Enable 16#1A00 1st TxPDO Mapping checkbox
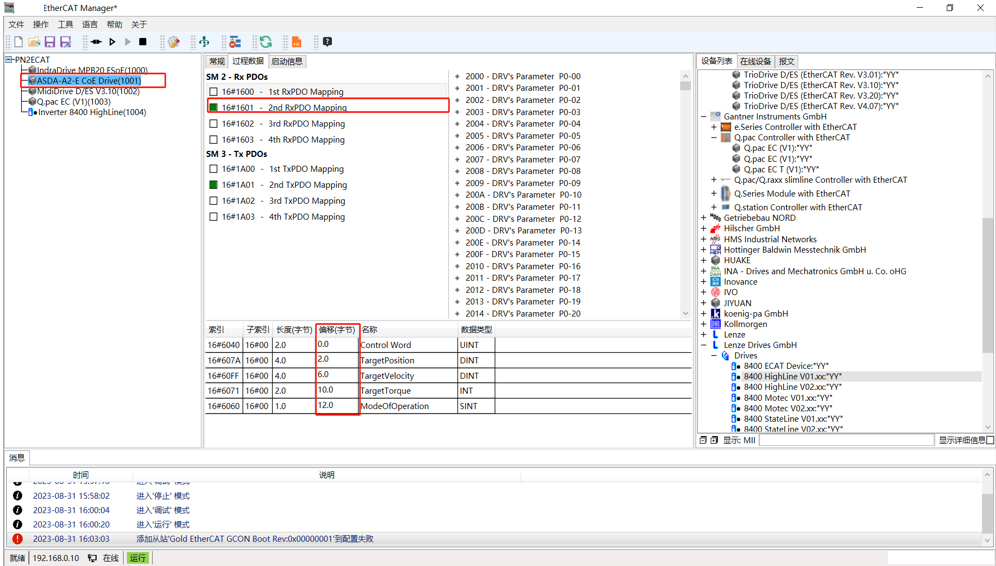 pyautogui.click(x=213, y=169)
